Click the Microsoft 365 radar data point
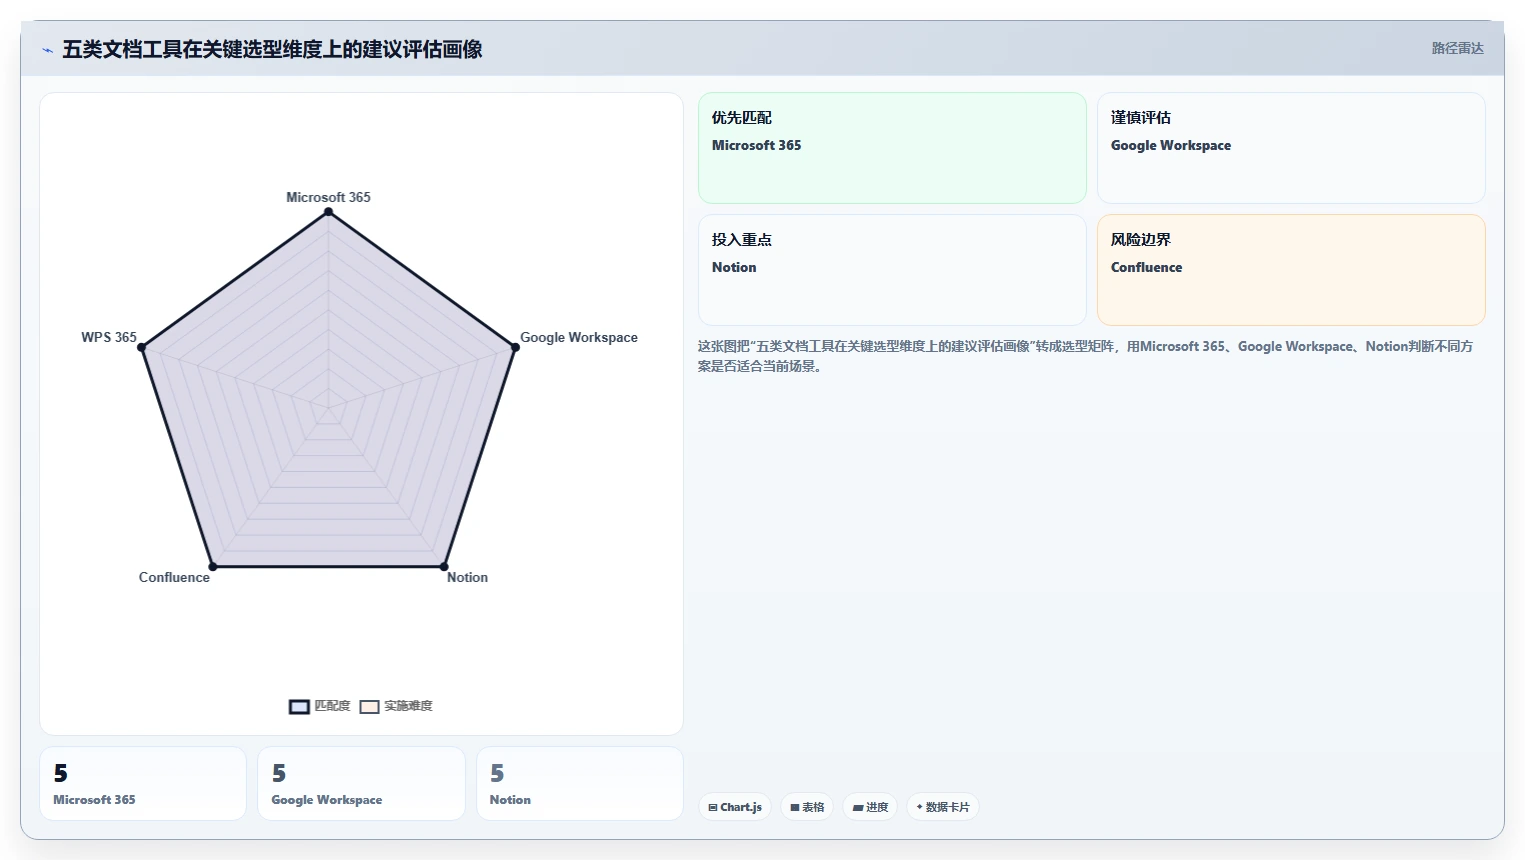 (328, 212)
